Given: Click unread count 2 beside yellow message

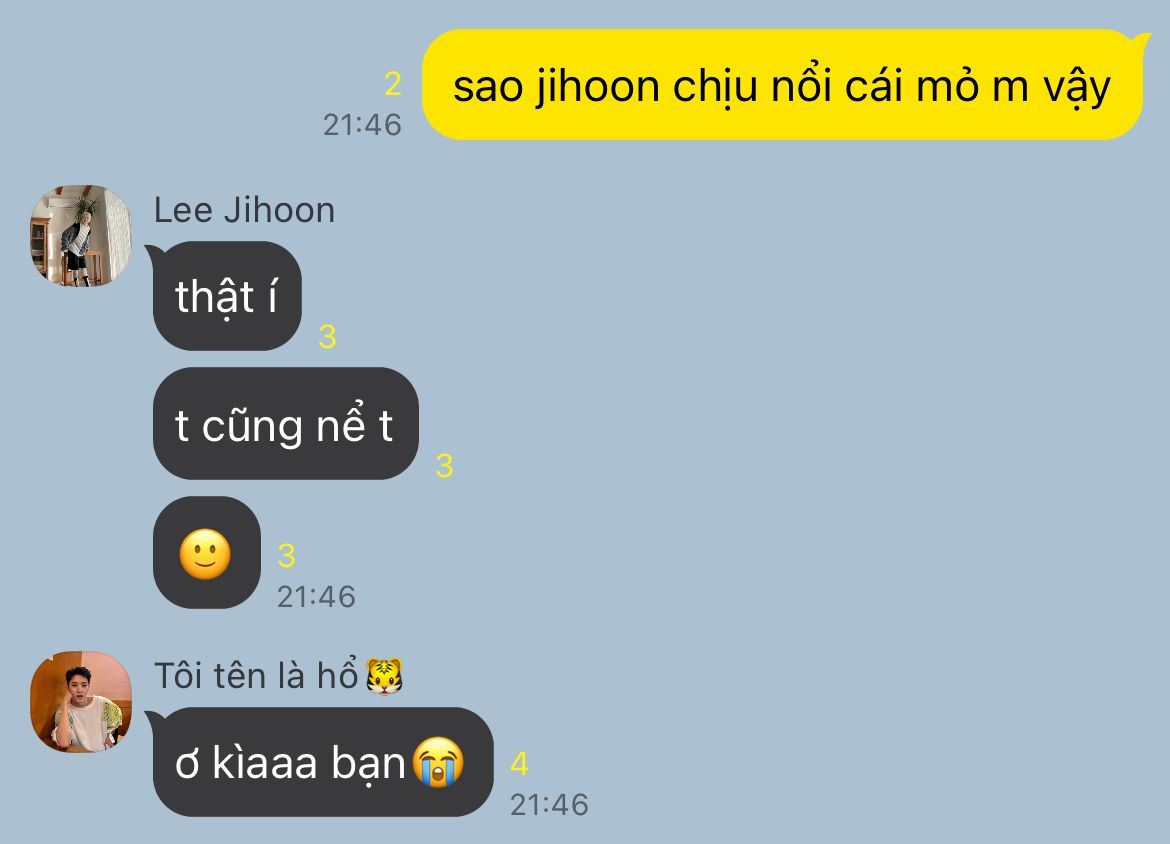Looking at the screenshot, I should 393,84.
